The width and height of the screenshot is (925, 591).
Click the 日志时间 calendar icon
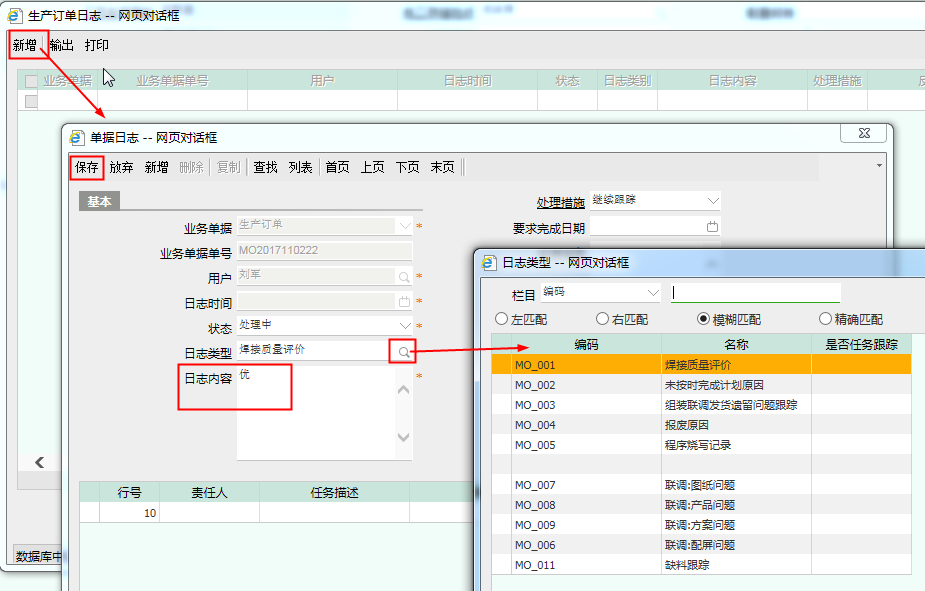(x=404, y=302)
